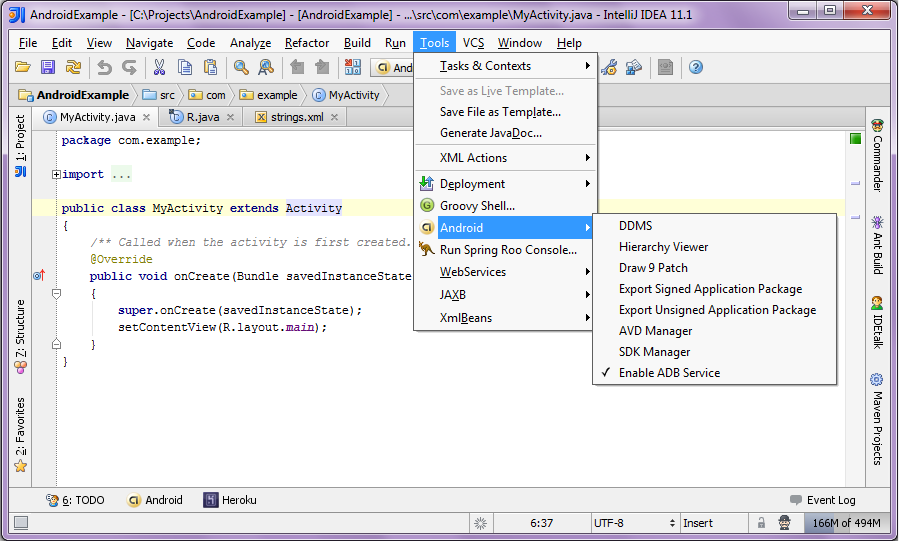Click the Save All toolbar icon
The height and width of the screenshot is (541, 899).
(x=48, y=67)
